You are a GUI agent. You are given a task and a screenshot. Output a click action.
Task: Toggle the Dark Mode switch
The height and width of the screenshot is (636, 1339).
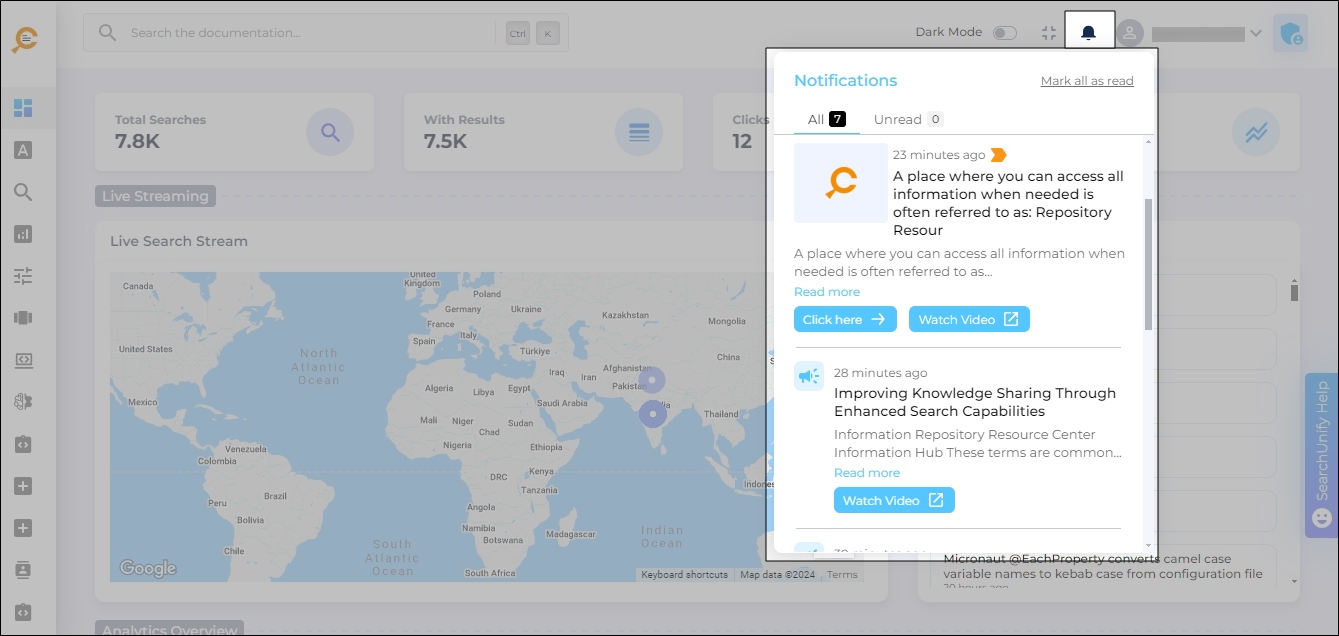(x=1004, y=33)
